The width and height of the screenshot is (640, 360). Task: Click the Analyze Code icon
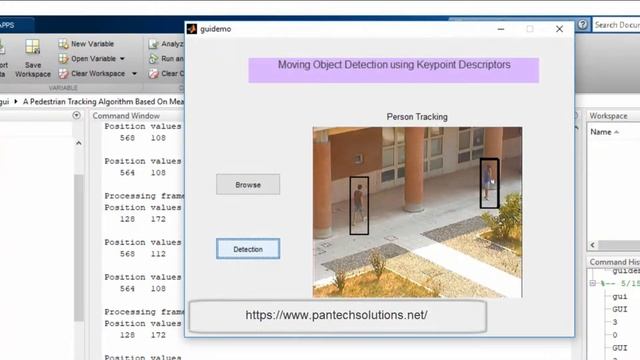pos(153,44)
